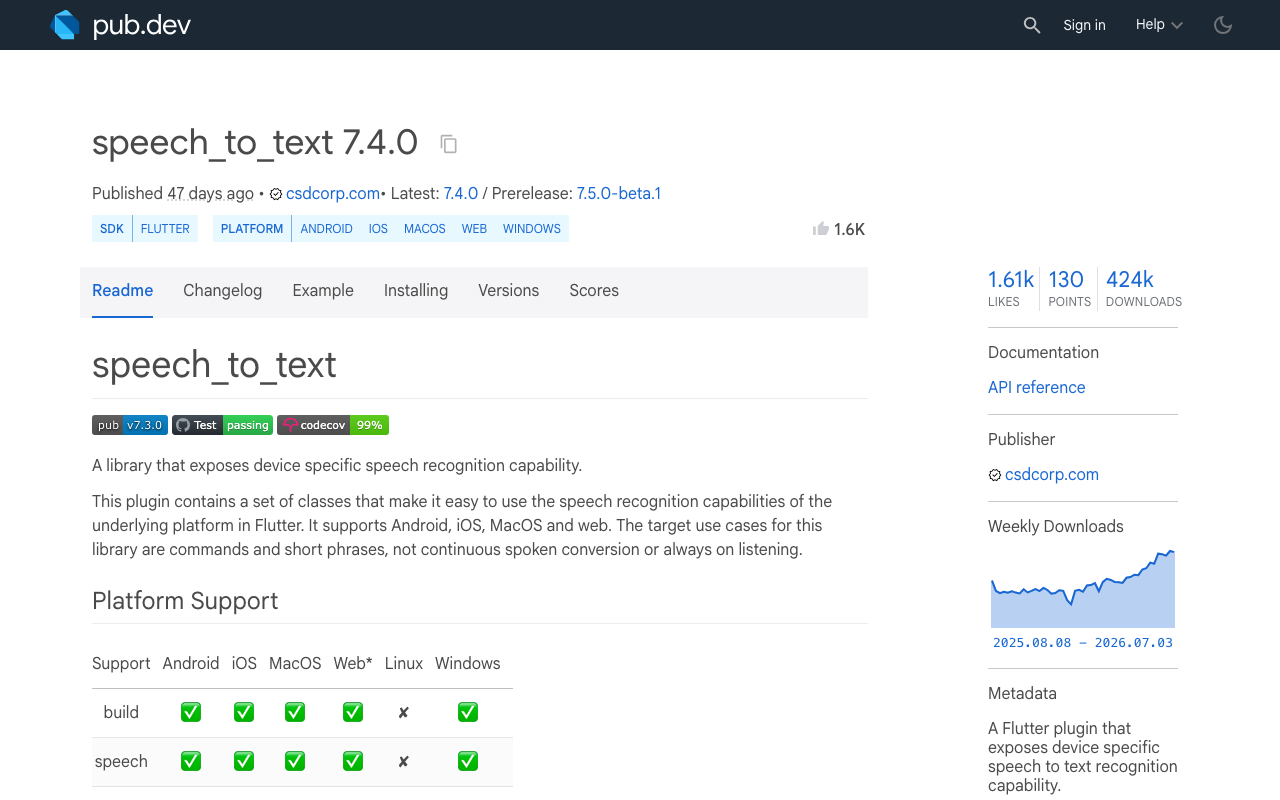Click the 'Published 47 days ago' text
This screenshot has height=800, width=1280.
[x=173, y=194]
